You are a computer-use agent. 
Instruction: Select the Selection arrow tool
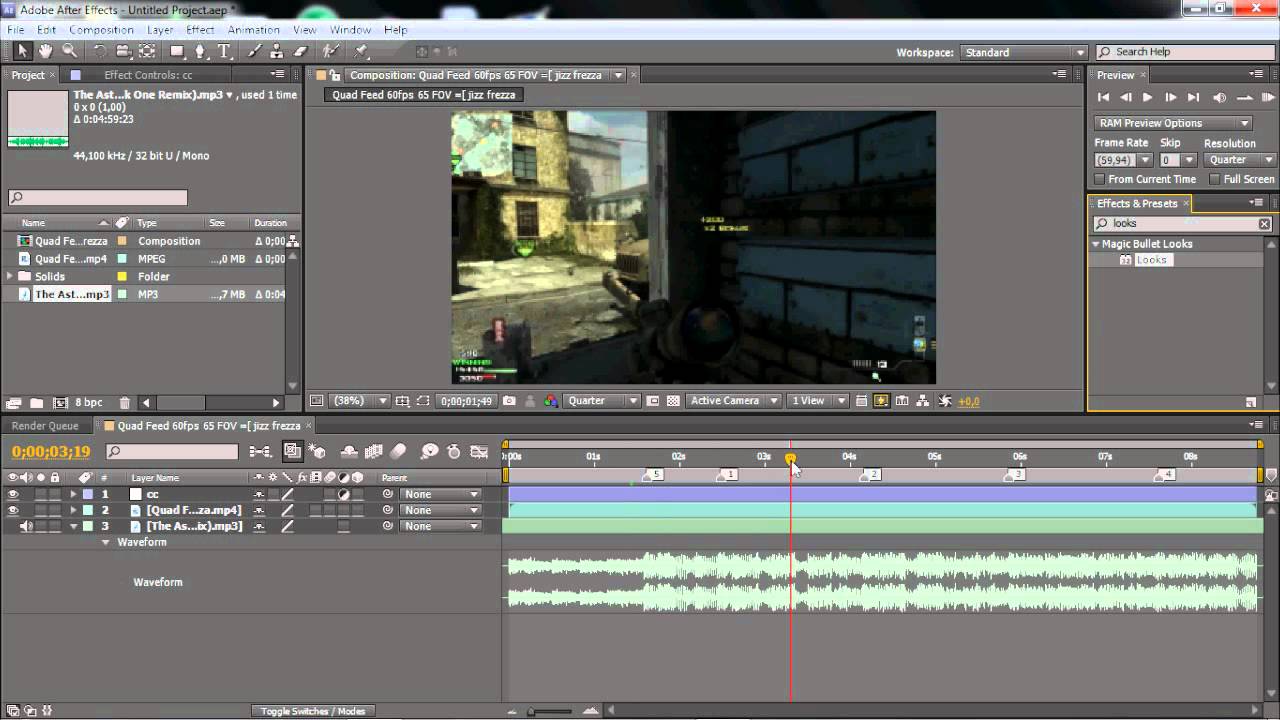tap(23, 51)
